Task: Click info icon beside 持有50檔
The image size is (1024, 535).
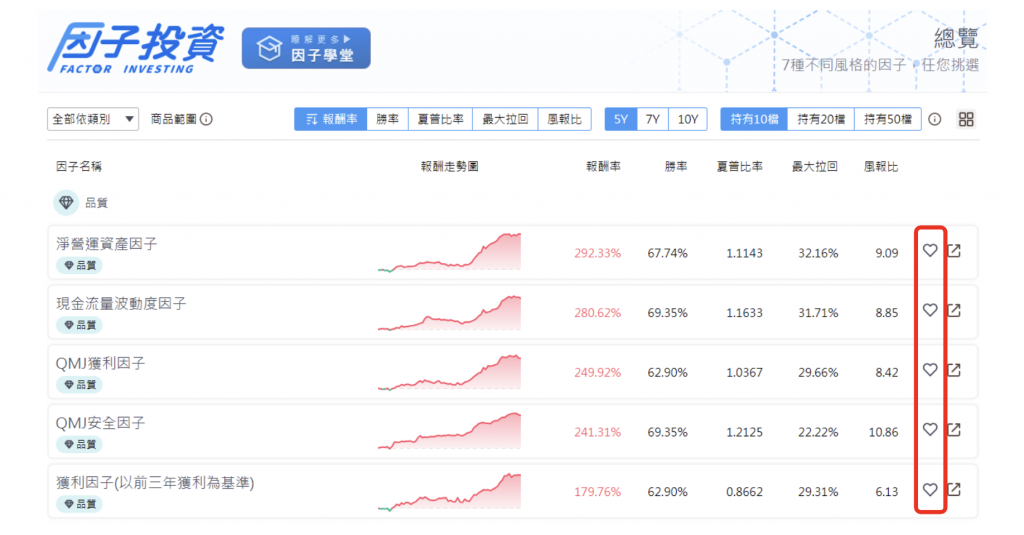Action: (x=935, y=119)
